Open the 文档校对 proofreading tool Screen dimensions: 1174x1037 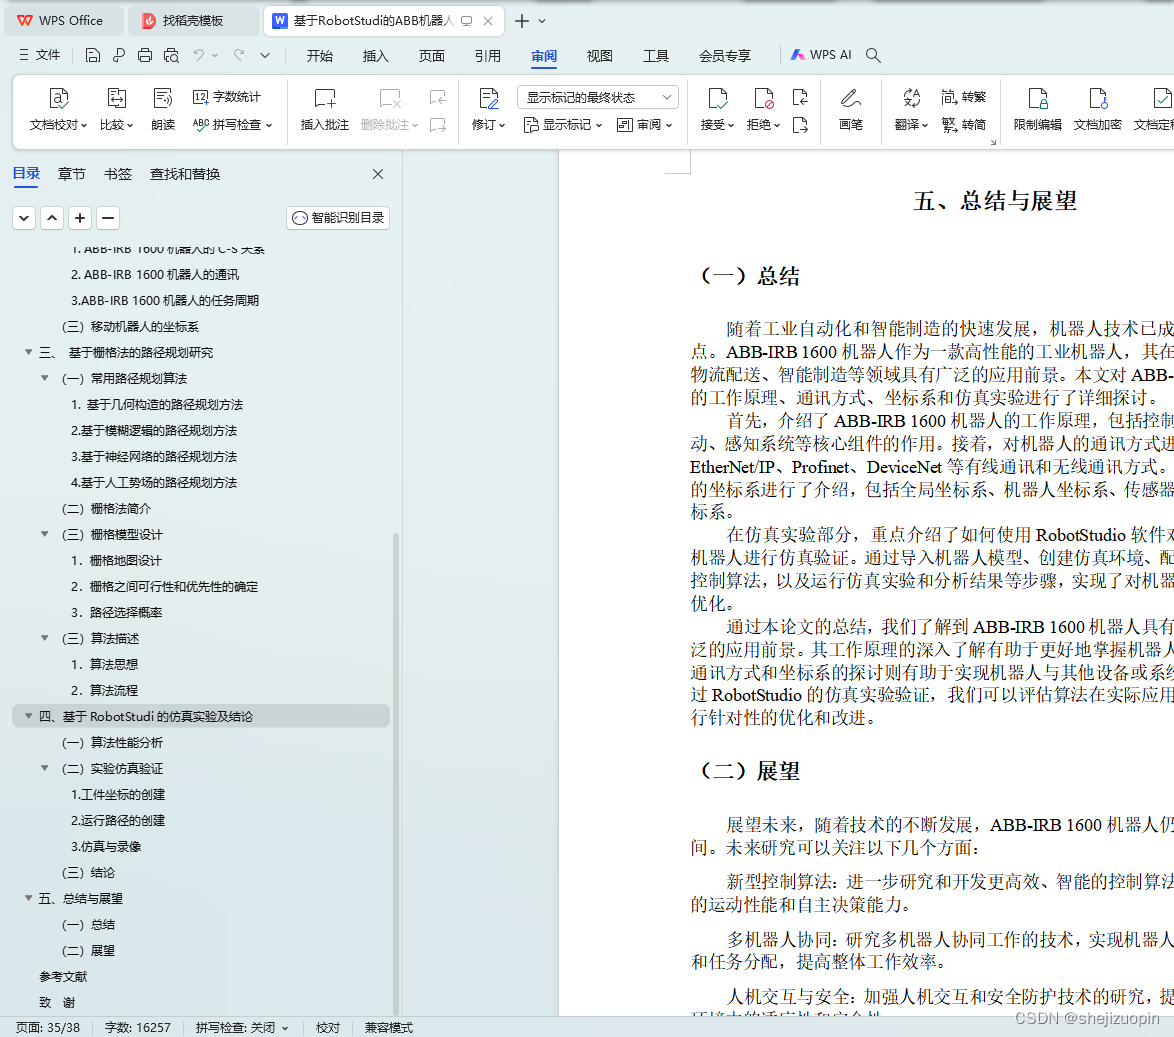58,109
